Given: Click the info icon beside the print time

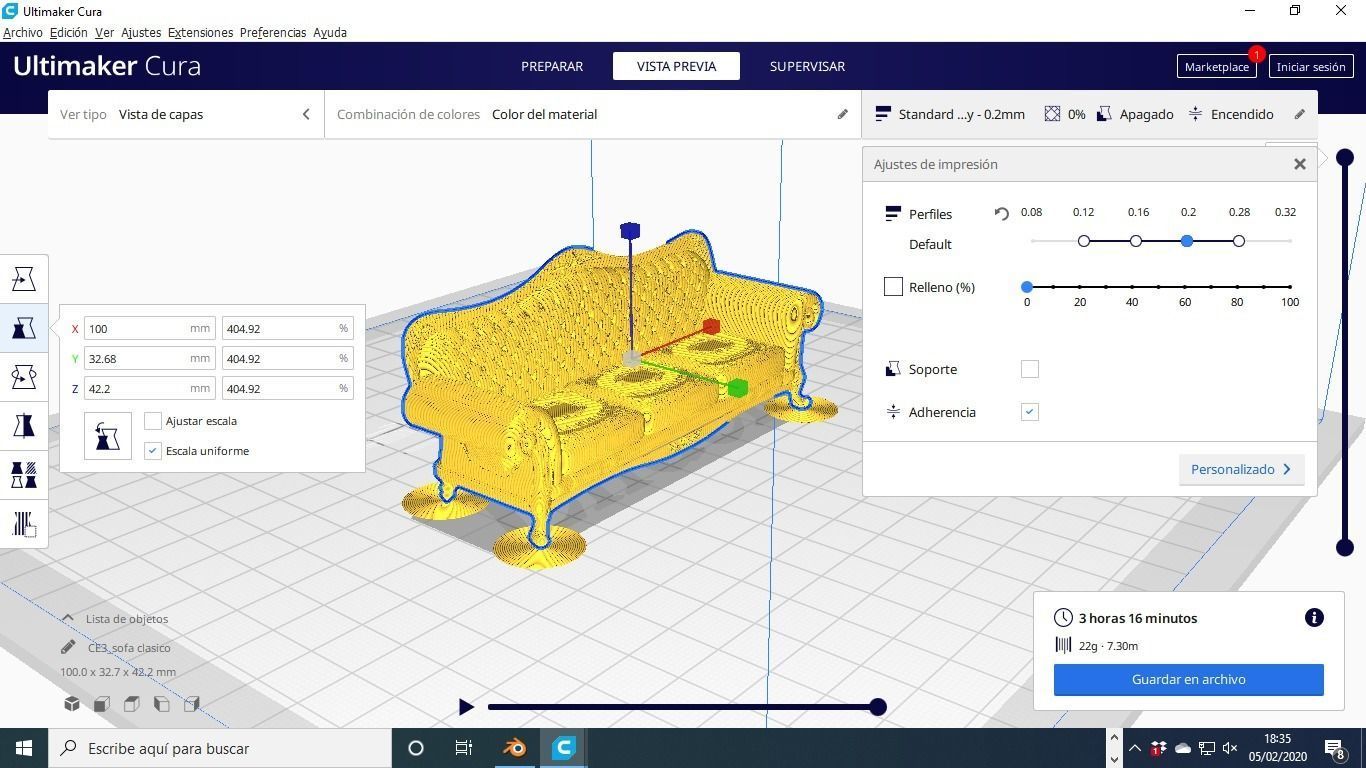Looking at the screenshot, I should [1314, 618].
